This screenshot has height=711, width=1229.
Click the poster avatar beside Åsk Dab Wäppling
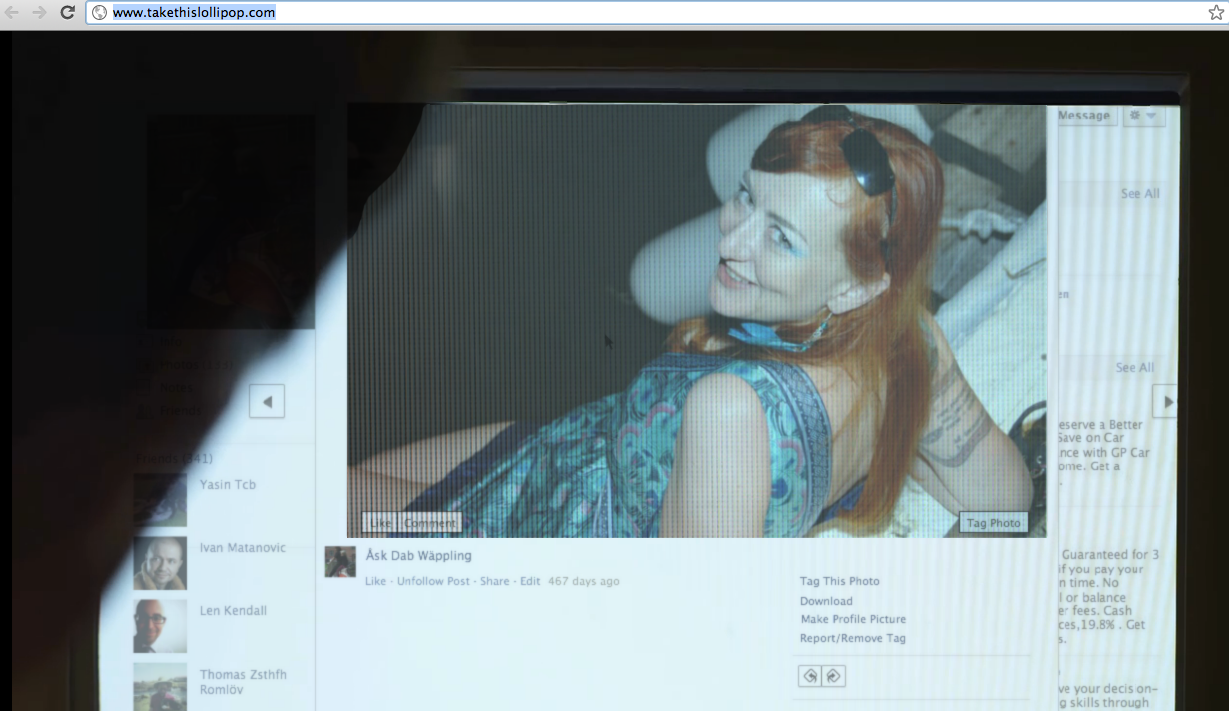tap(340, 561)
